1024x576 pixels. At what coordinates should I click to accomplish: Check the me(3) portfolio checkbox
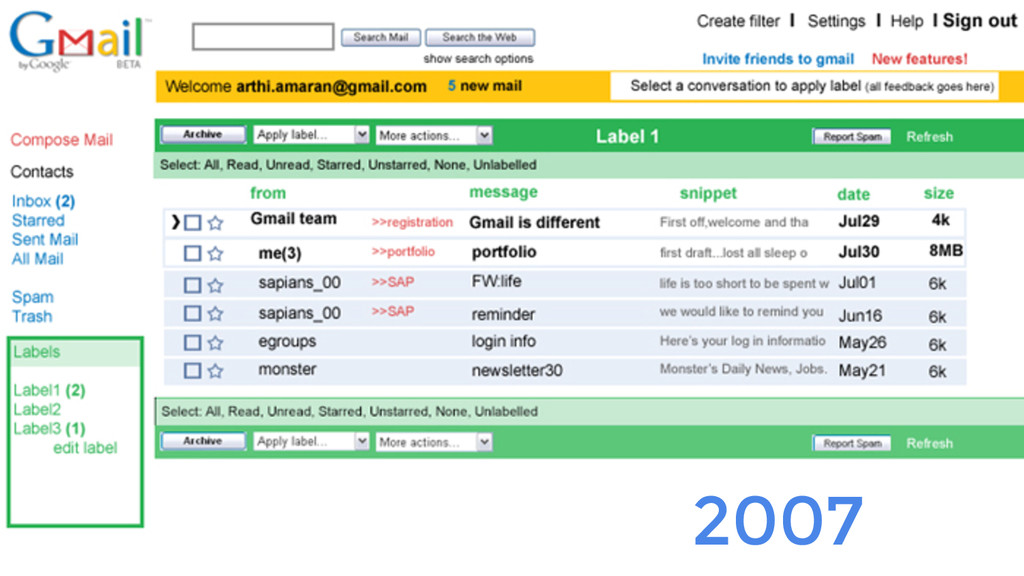pos(193,253)
